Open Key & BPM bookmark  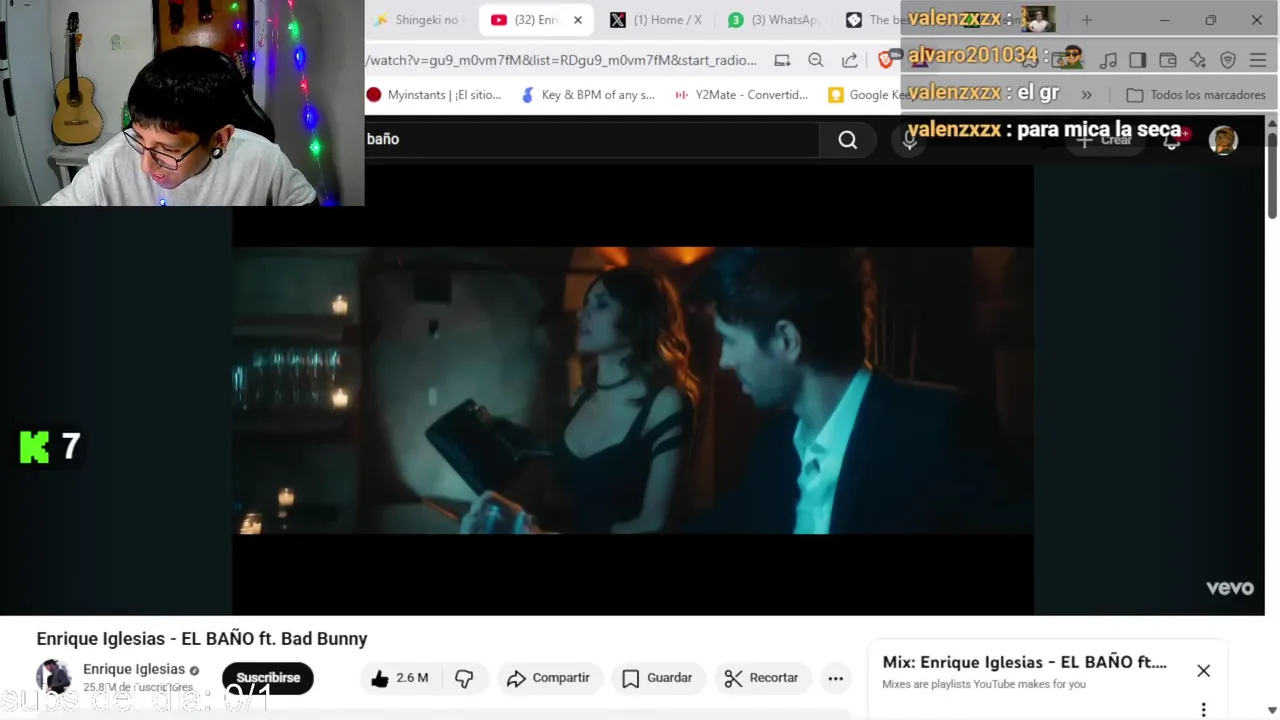coord(588,95)
